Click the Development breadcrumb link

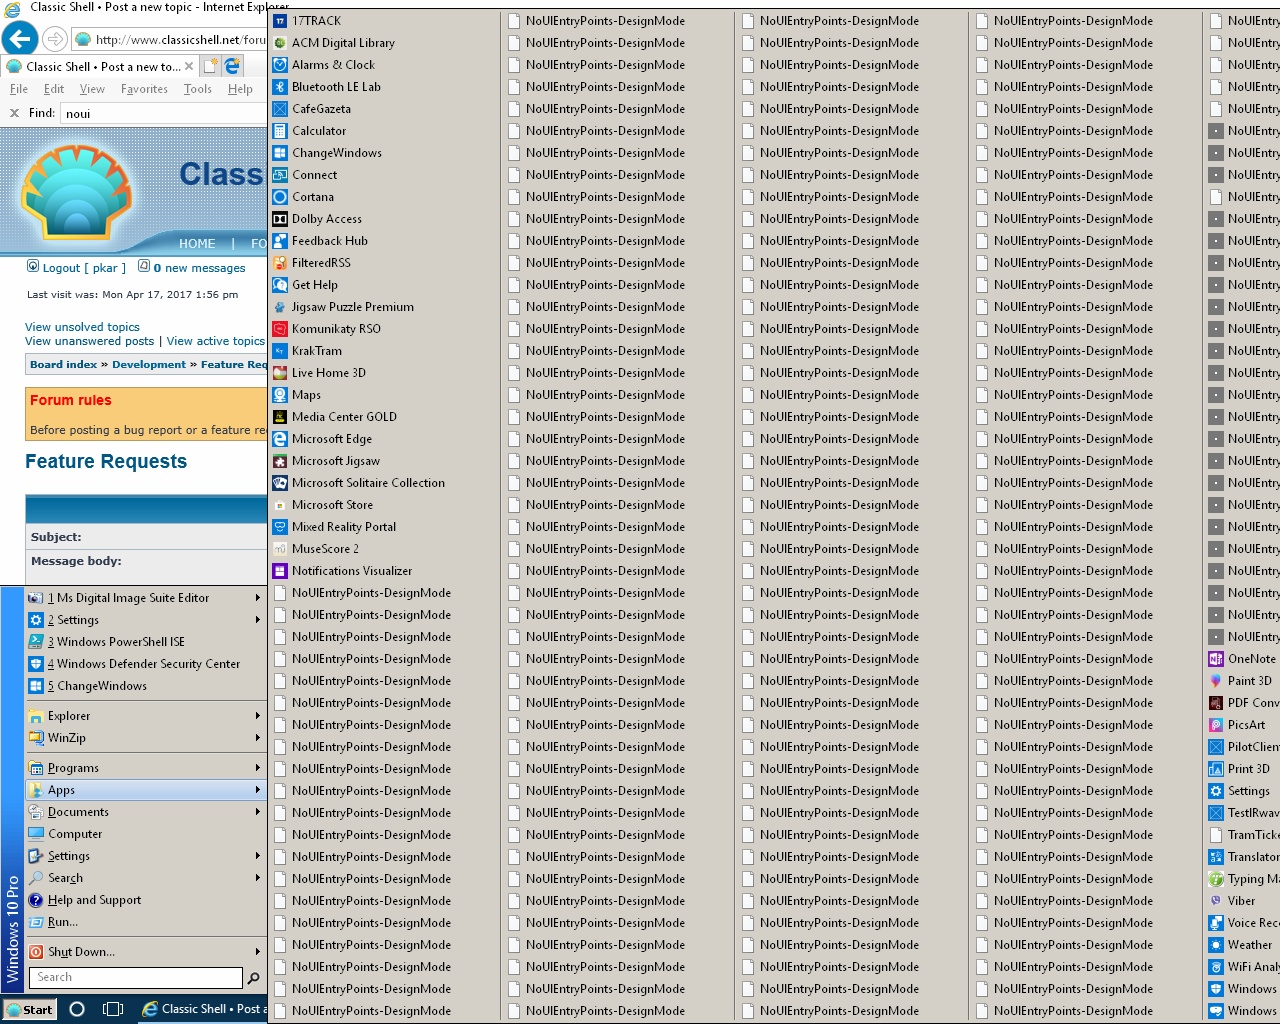(149, 365)
